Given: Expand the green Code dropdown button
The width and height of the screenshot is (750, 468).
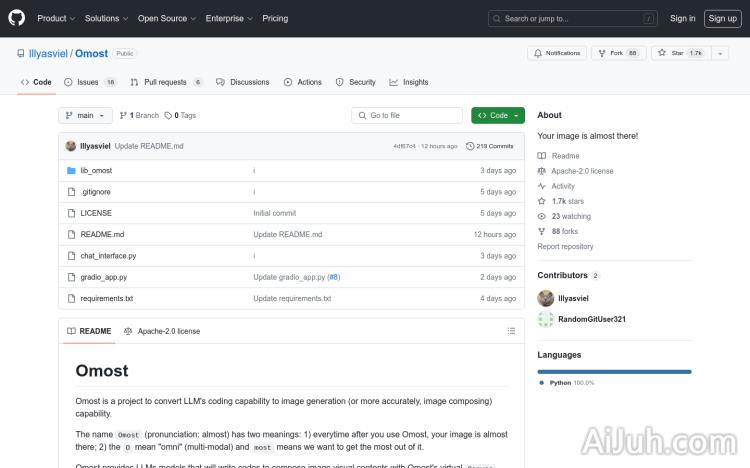Looking at the screenshot, I should [498, 115].
